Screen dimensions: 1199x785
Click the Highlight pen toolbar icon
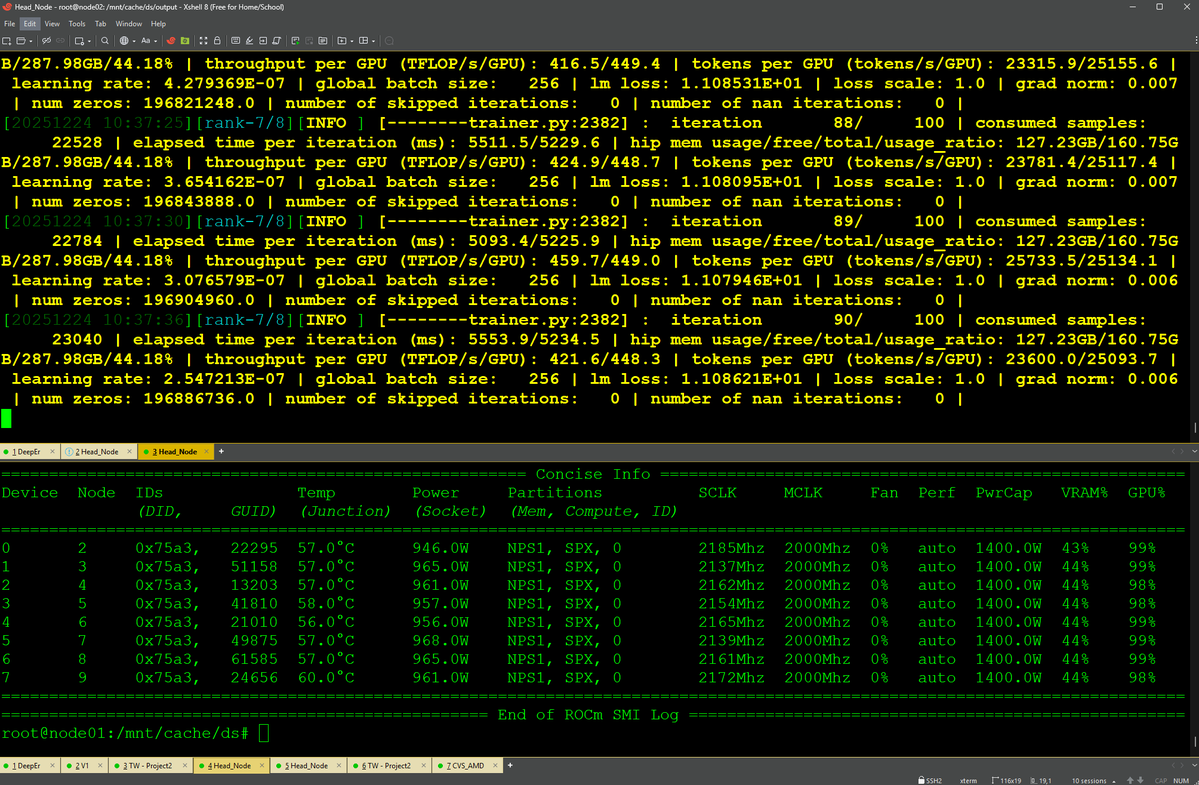tap(249, 41)
